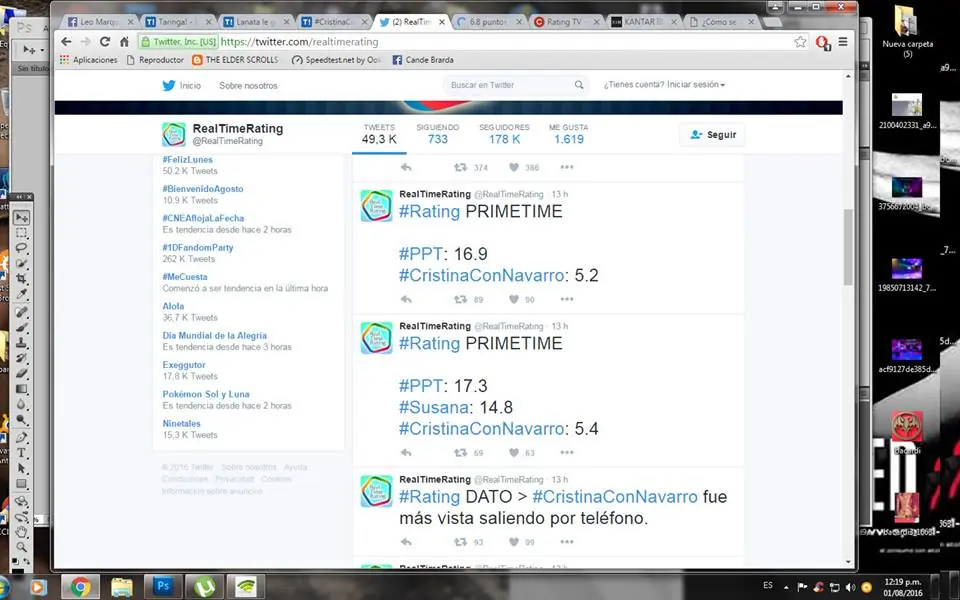Open the Reproductor bookmark
This screenshot has height=600, width=960.
click(x=155, y=60)
